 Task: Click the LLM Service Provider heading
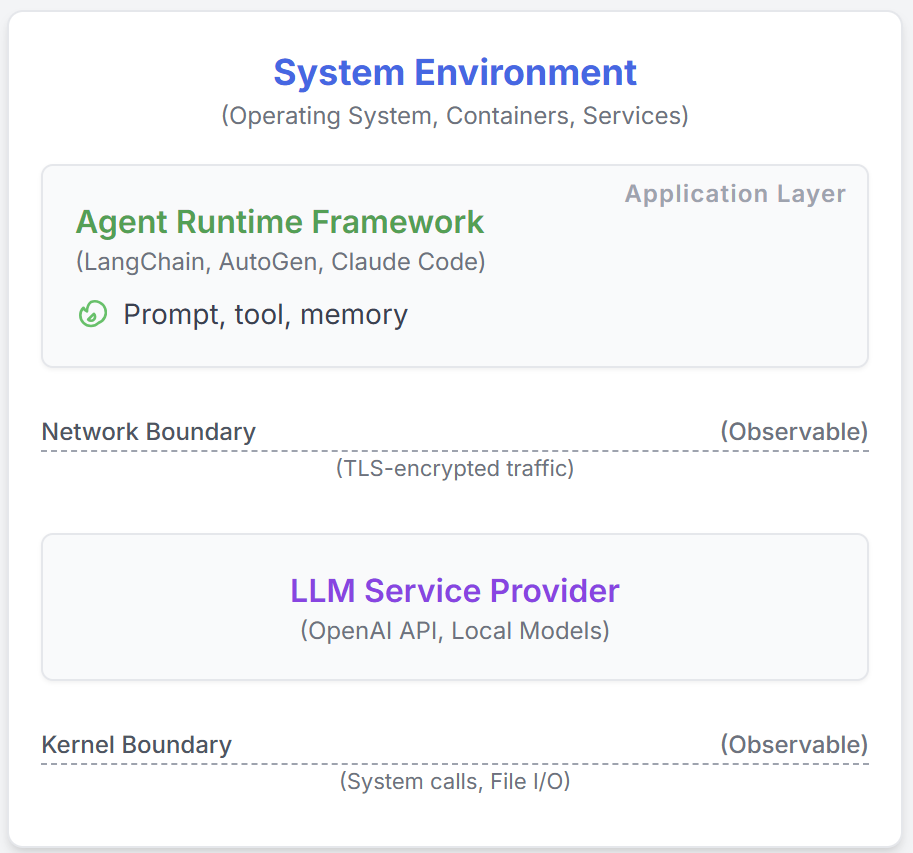pos(455,591)
